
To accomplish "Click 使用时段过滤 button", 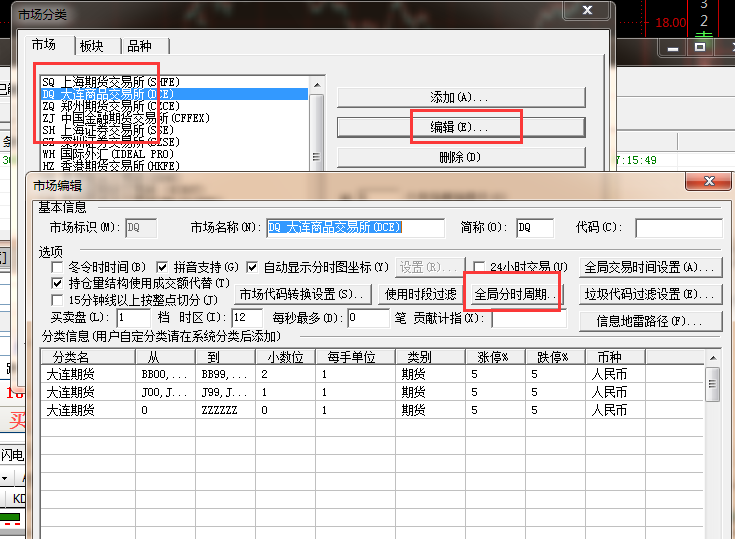I will pyautogui.click(x=420, y=294).
